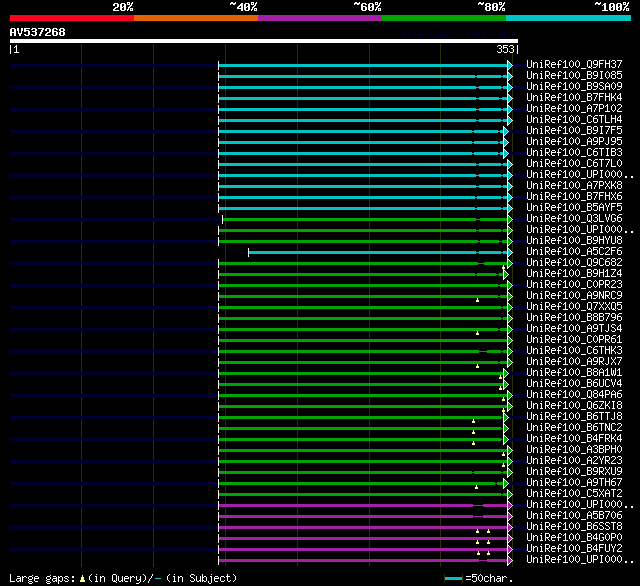This screenshot has width=640, height=586.
Task: Click the query end position 353 label
Action: click(505, 49)
